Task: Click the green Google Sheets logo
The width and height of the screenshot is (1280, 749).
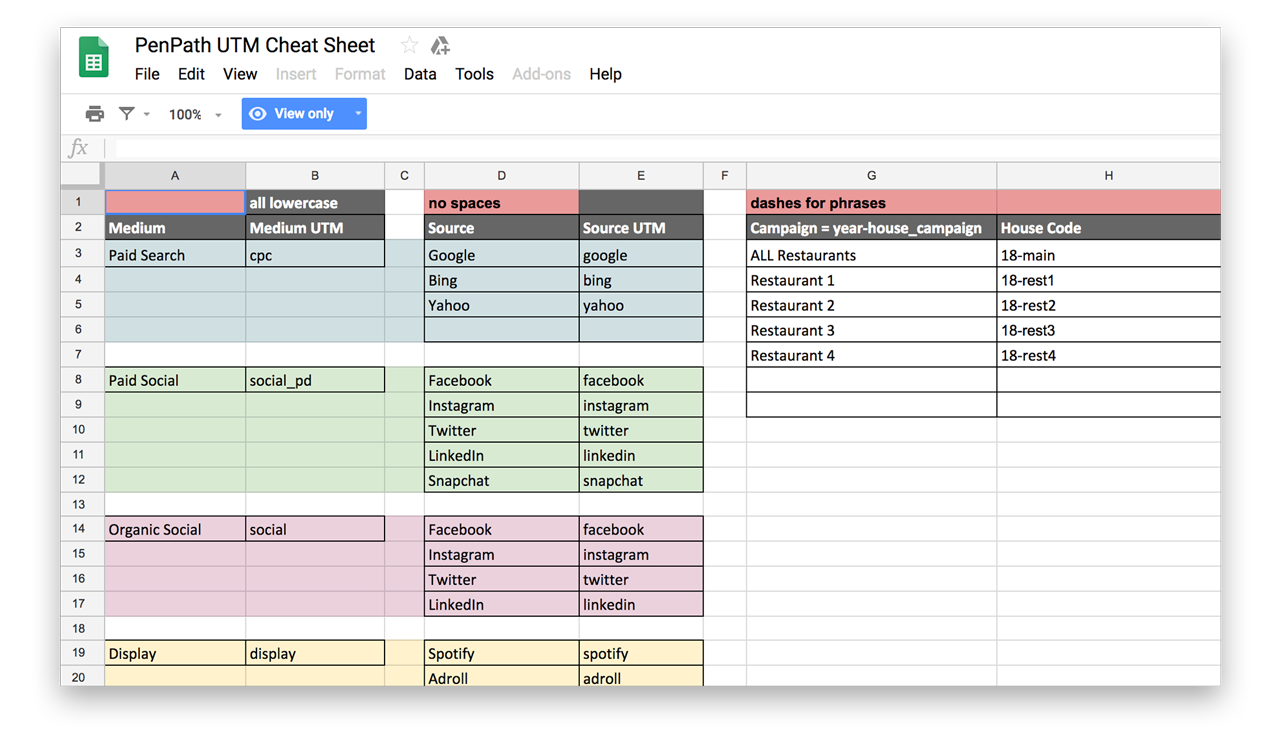Action: (93, 57)
